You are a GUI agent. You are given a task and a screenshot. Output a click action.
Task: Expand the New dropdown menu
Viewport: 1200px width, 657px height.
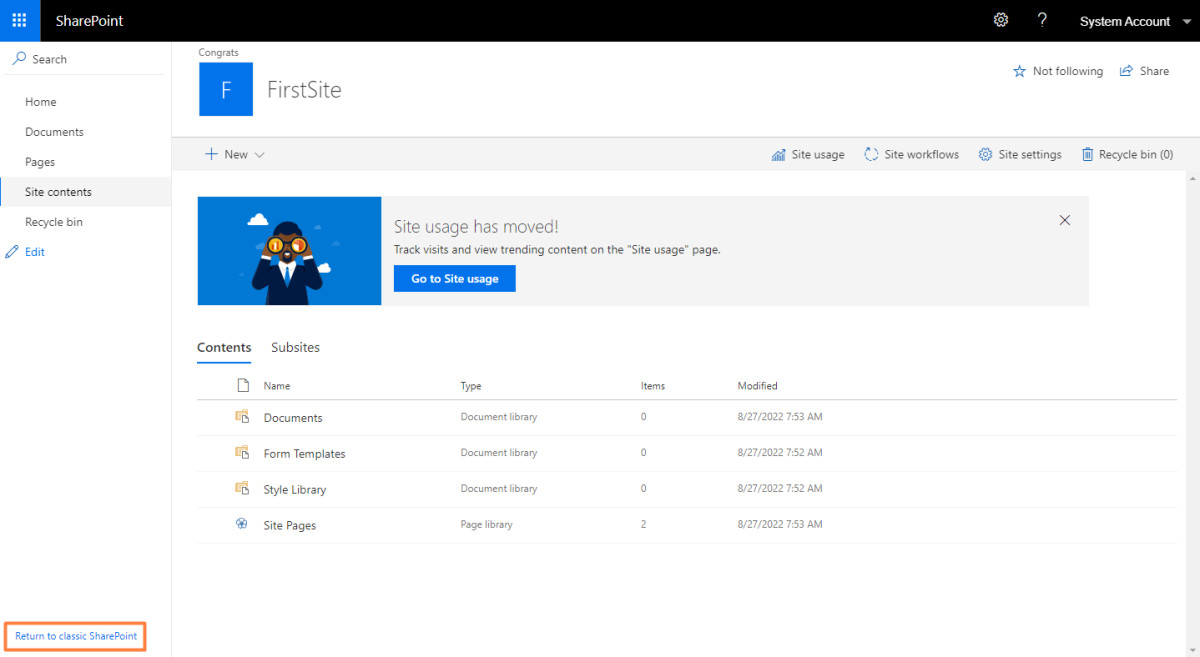pyautogui.click(x=235, y=154)
